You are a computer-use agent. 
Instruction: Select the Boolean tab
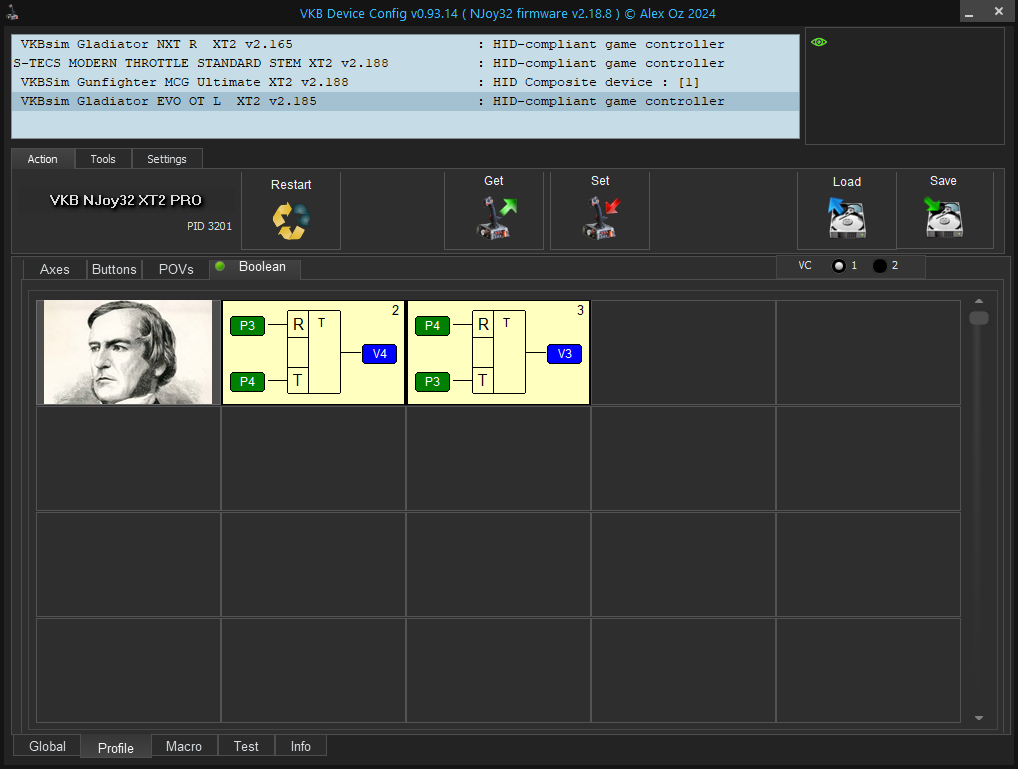point(255,267)
